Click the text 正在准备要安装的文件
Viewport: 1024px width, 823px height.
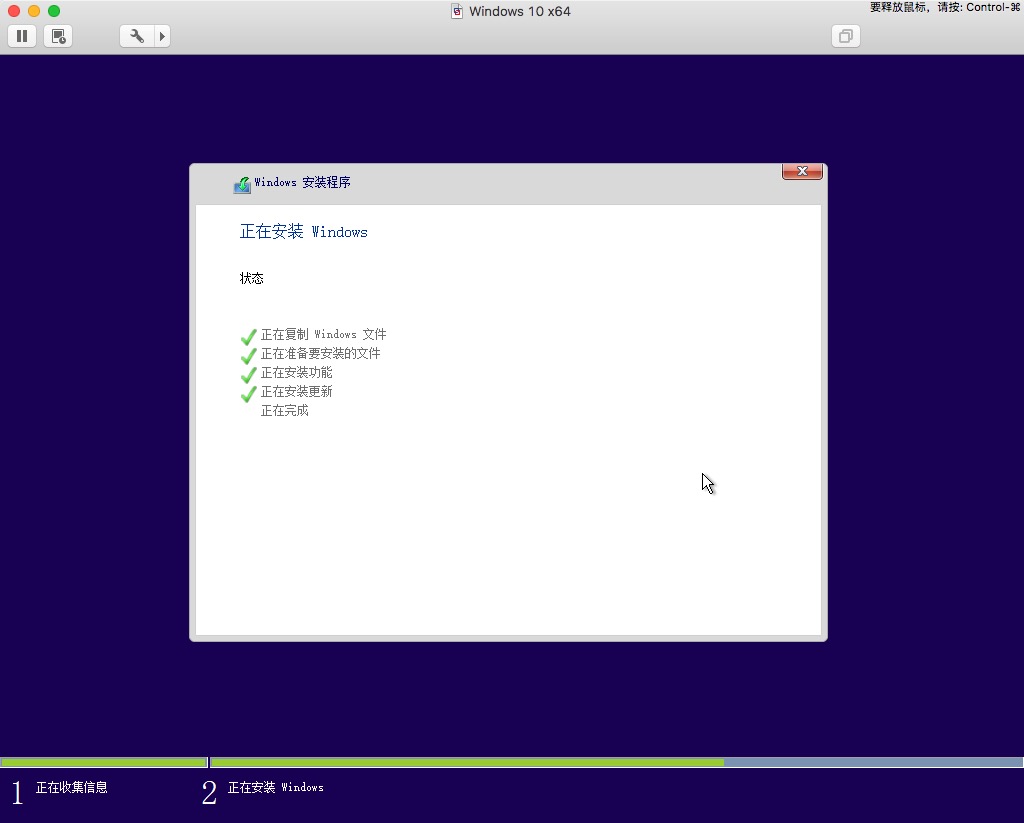coord(320,353)
